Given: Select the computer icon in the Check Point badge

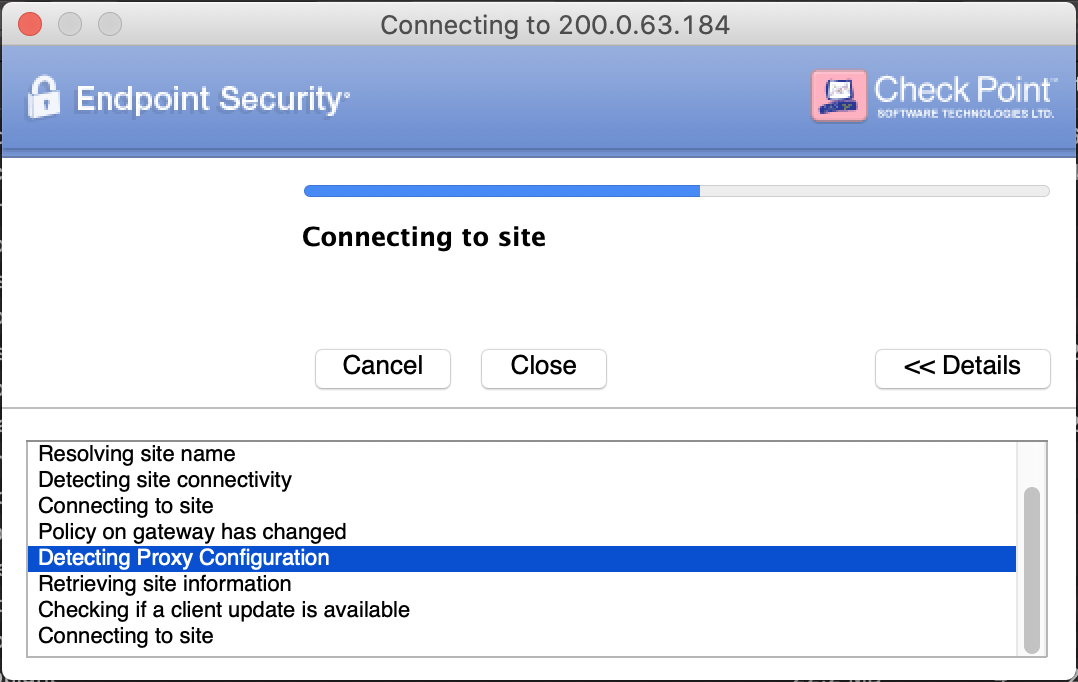Looking at the screenshot, I should click(838, 94).
